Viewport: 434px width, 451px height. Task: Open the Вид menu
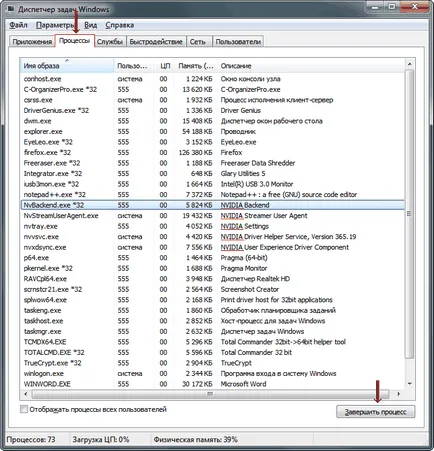point(90,25)
